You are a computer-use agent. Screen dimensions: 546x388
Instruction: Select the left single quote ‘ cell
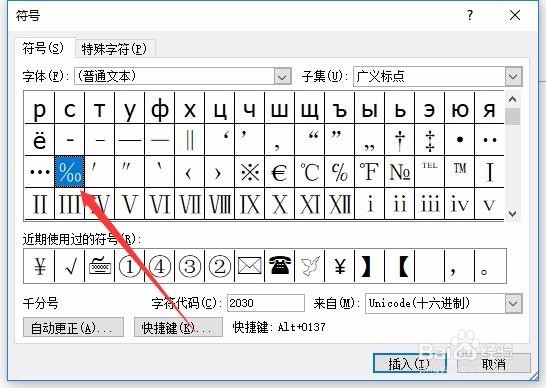(x=219, y=140)
